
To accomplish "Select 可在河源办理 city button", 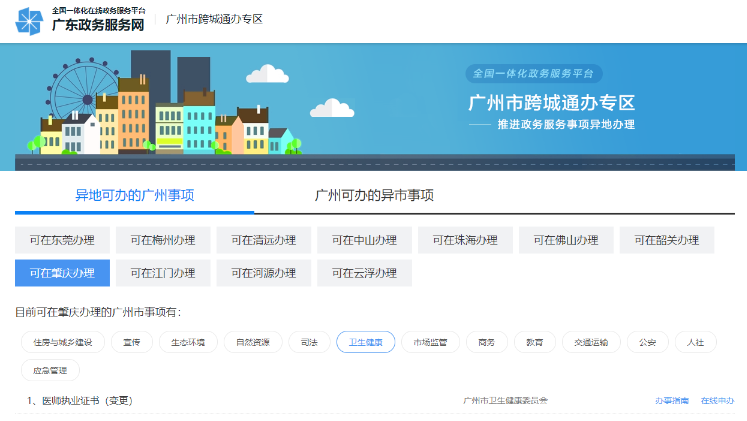I will pyautogui.click(x=263, y=273).
